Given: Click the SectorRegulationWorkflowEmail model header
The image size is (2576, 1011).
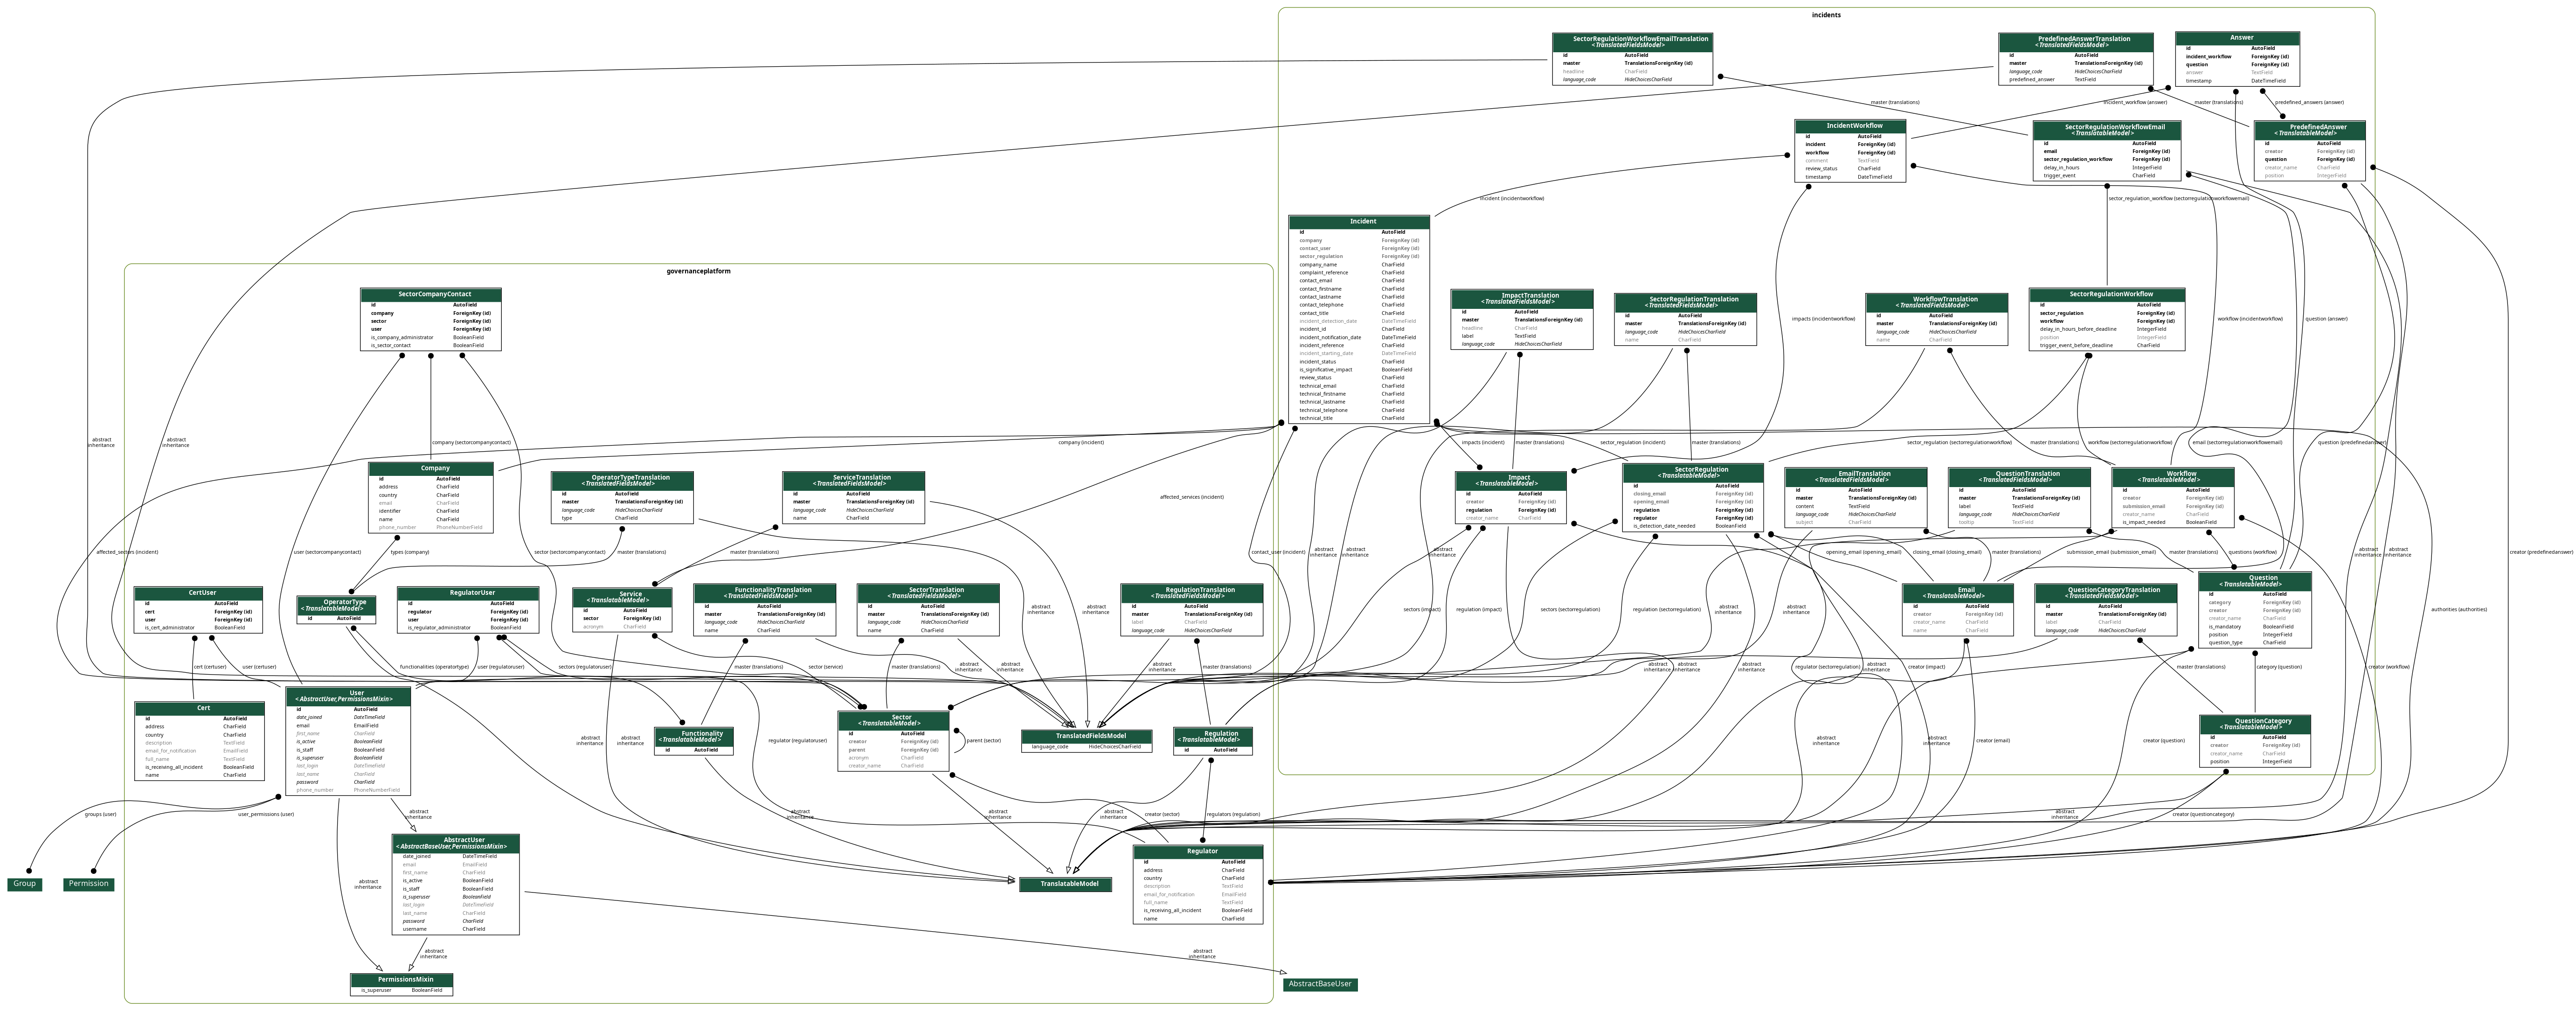Looking at the screenshot, I should 2107,130.
